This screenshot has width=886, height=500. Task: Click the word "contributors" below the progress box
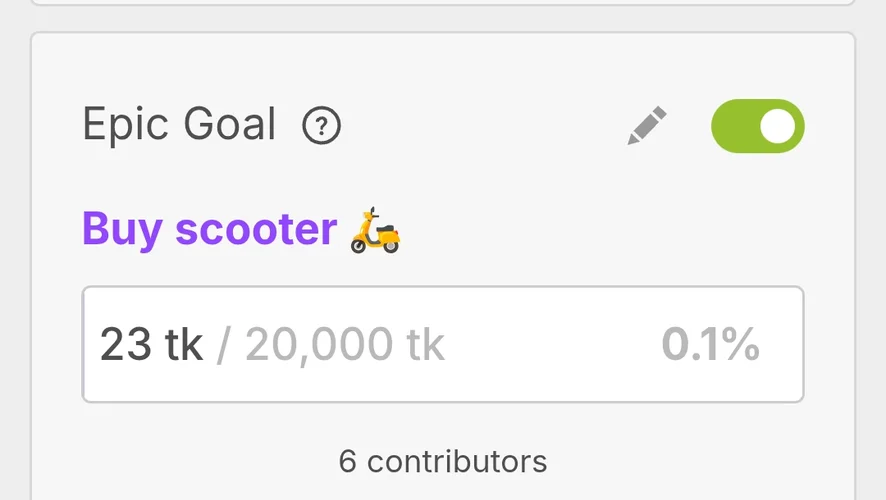tap(457, 461)
